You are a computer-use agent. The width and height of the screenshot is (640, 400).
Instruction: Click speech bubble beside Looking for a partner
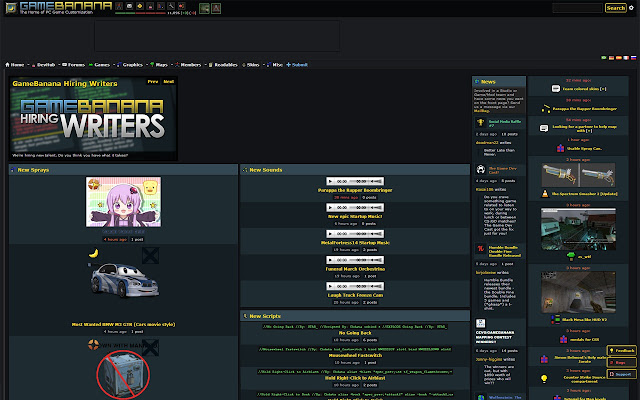(544, 129)
